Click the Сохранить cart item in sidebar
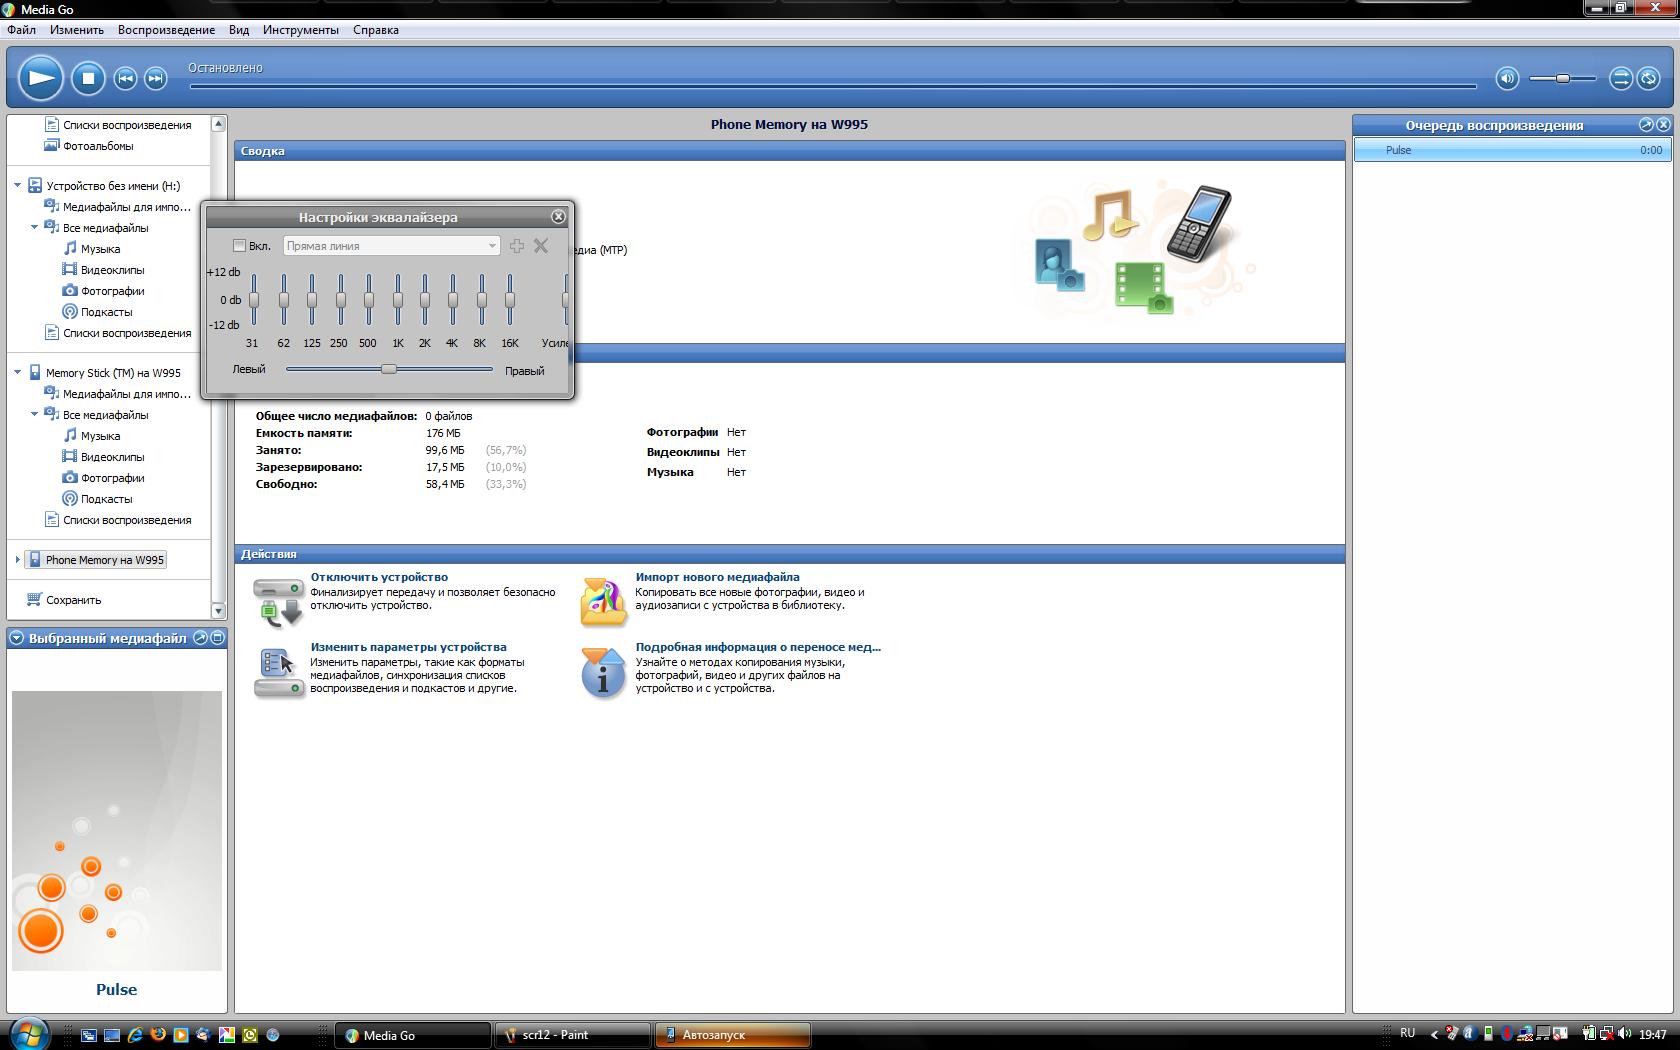Screen dimensions: 1680x1050 click(x=73, y=600)
